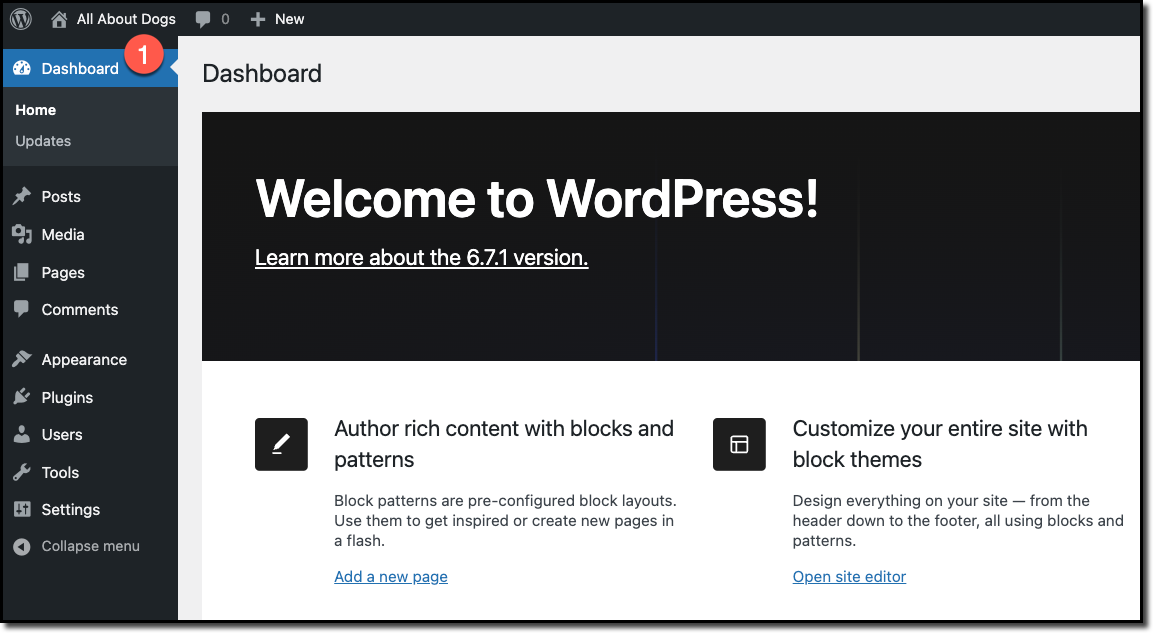Screen dimensions: 1153x633
Task: Click the pencil icon beside the blocks description
Action: 281,444
